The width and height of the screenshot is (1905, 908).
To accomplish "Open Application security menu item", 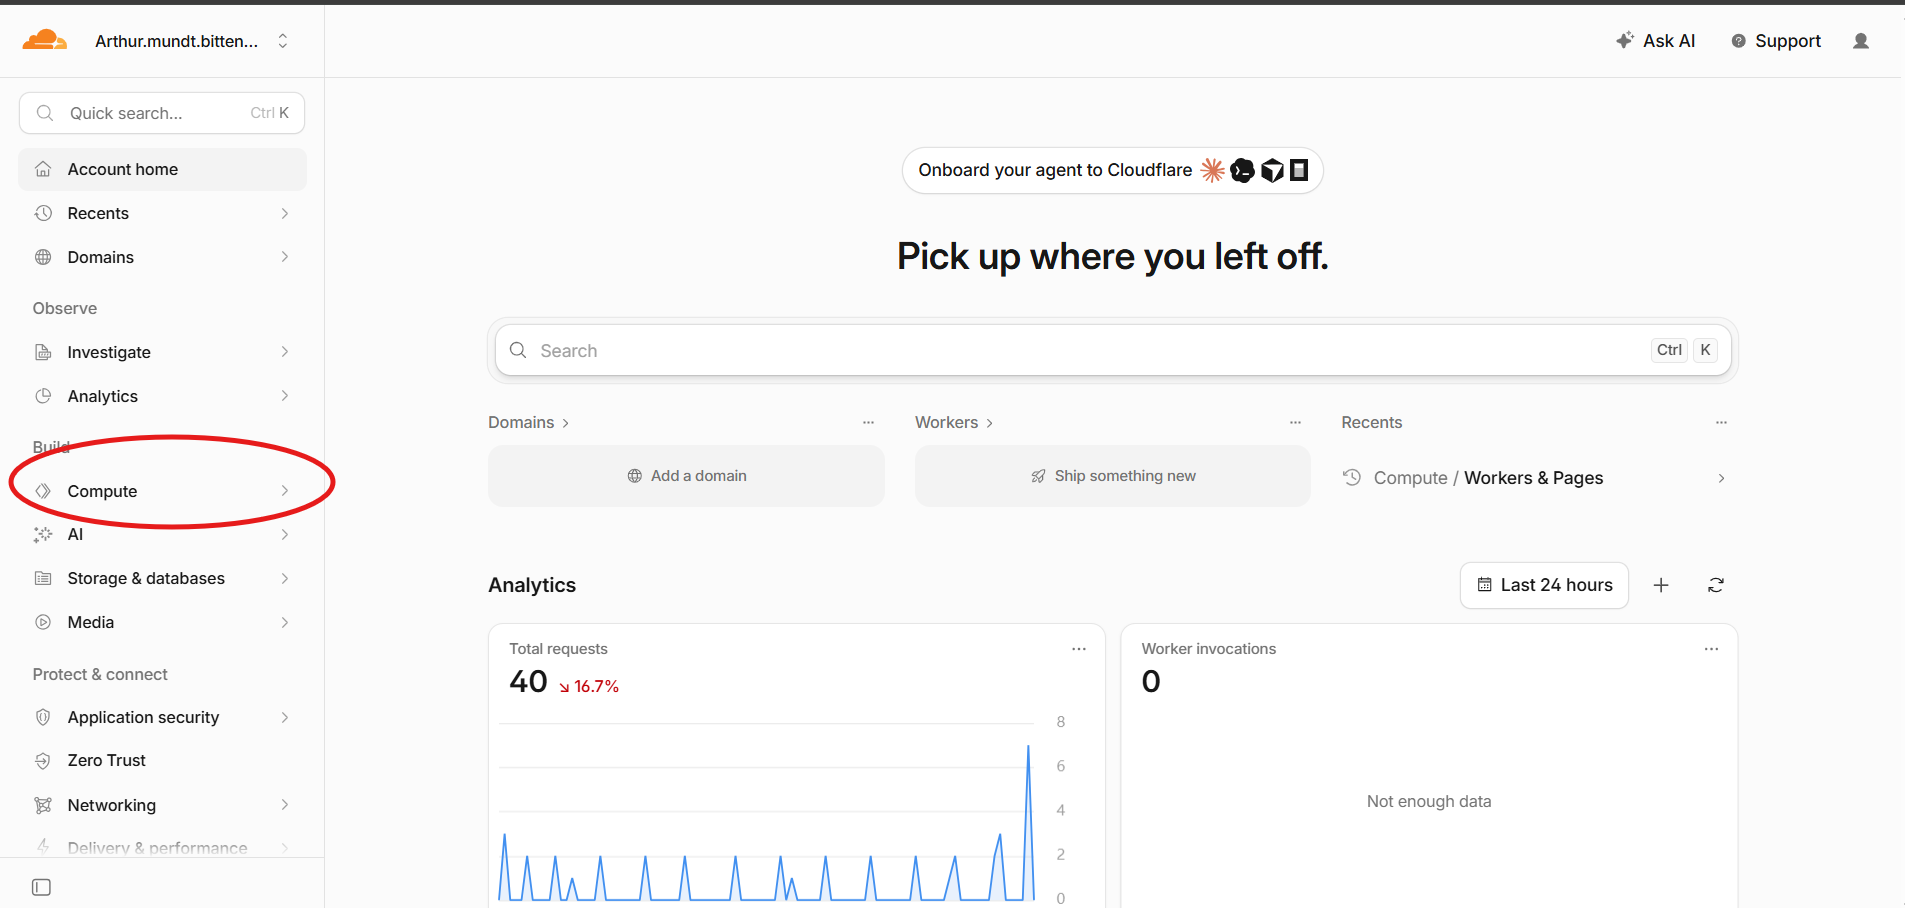I will [x=162, y=717].
